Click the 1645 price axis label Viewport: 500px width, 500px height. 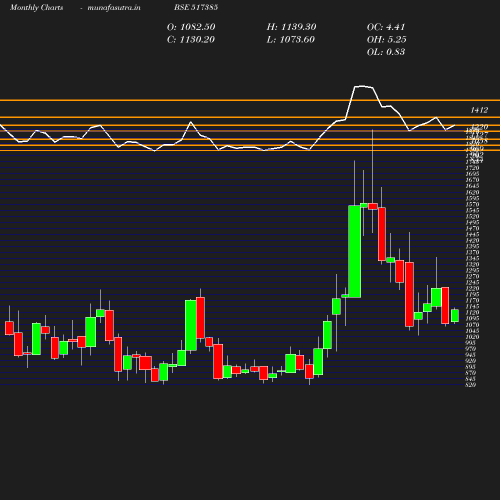(x=472, y=186)
